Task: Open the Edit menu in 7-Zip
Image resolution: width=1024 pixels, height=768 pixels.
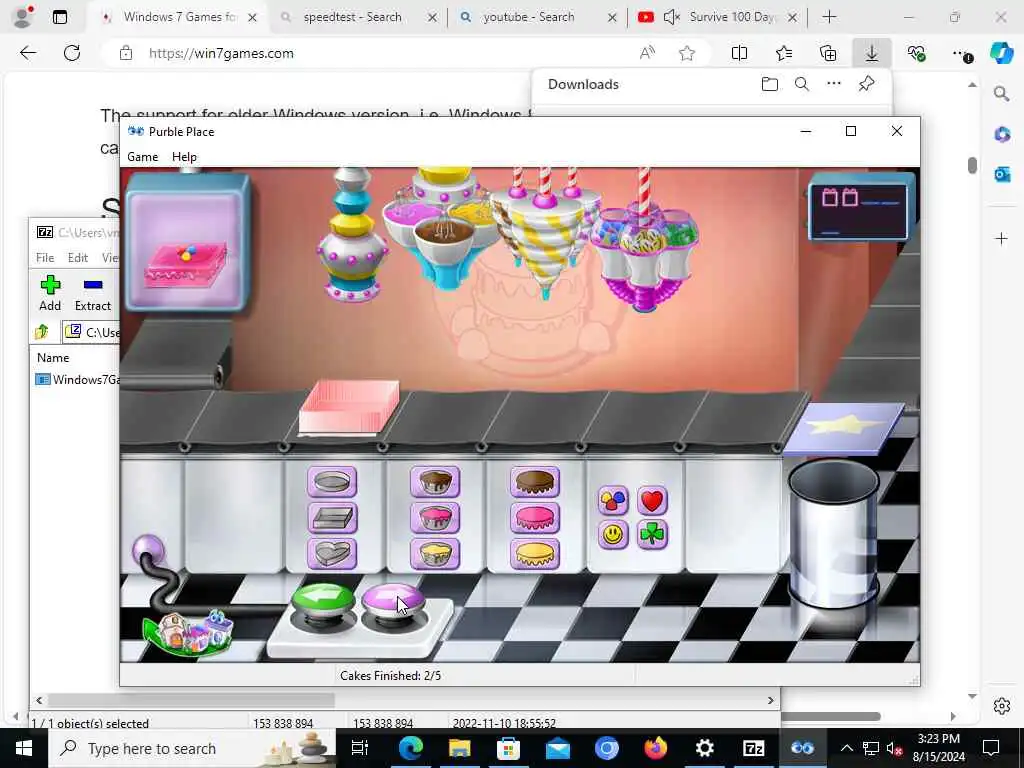Action: pos(78,257)
